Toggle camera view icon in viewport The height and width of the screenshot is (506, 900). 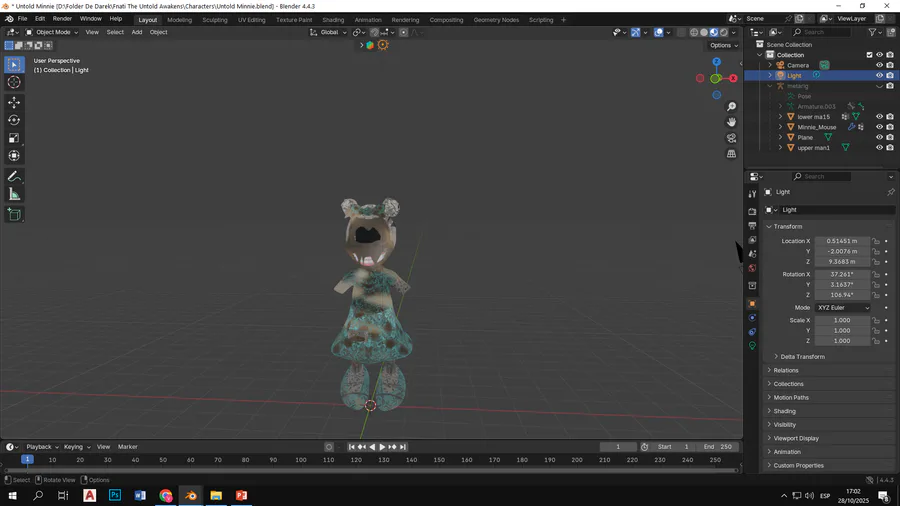pyautogui.click(x=731, y=138)
